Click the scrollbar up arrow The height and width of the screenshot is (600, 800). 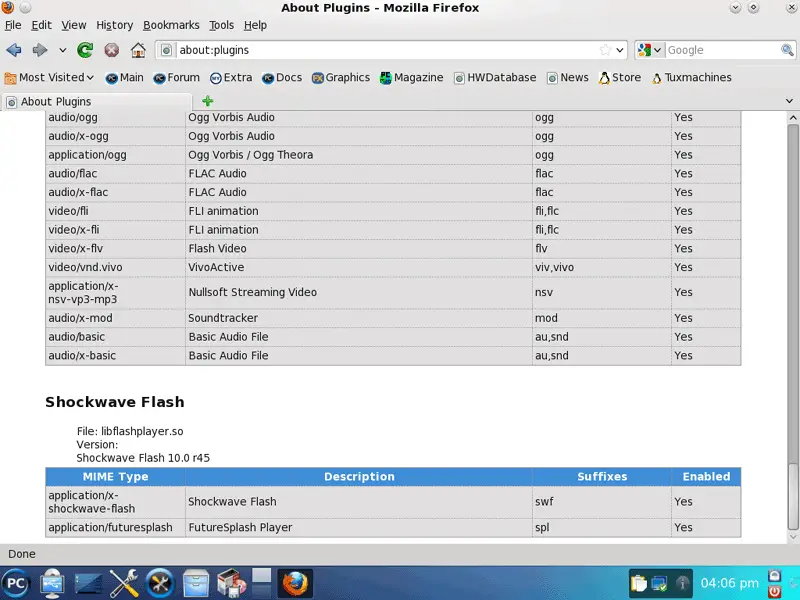793,118
